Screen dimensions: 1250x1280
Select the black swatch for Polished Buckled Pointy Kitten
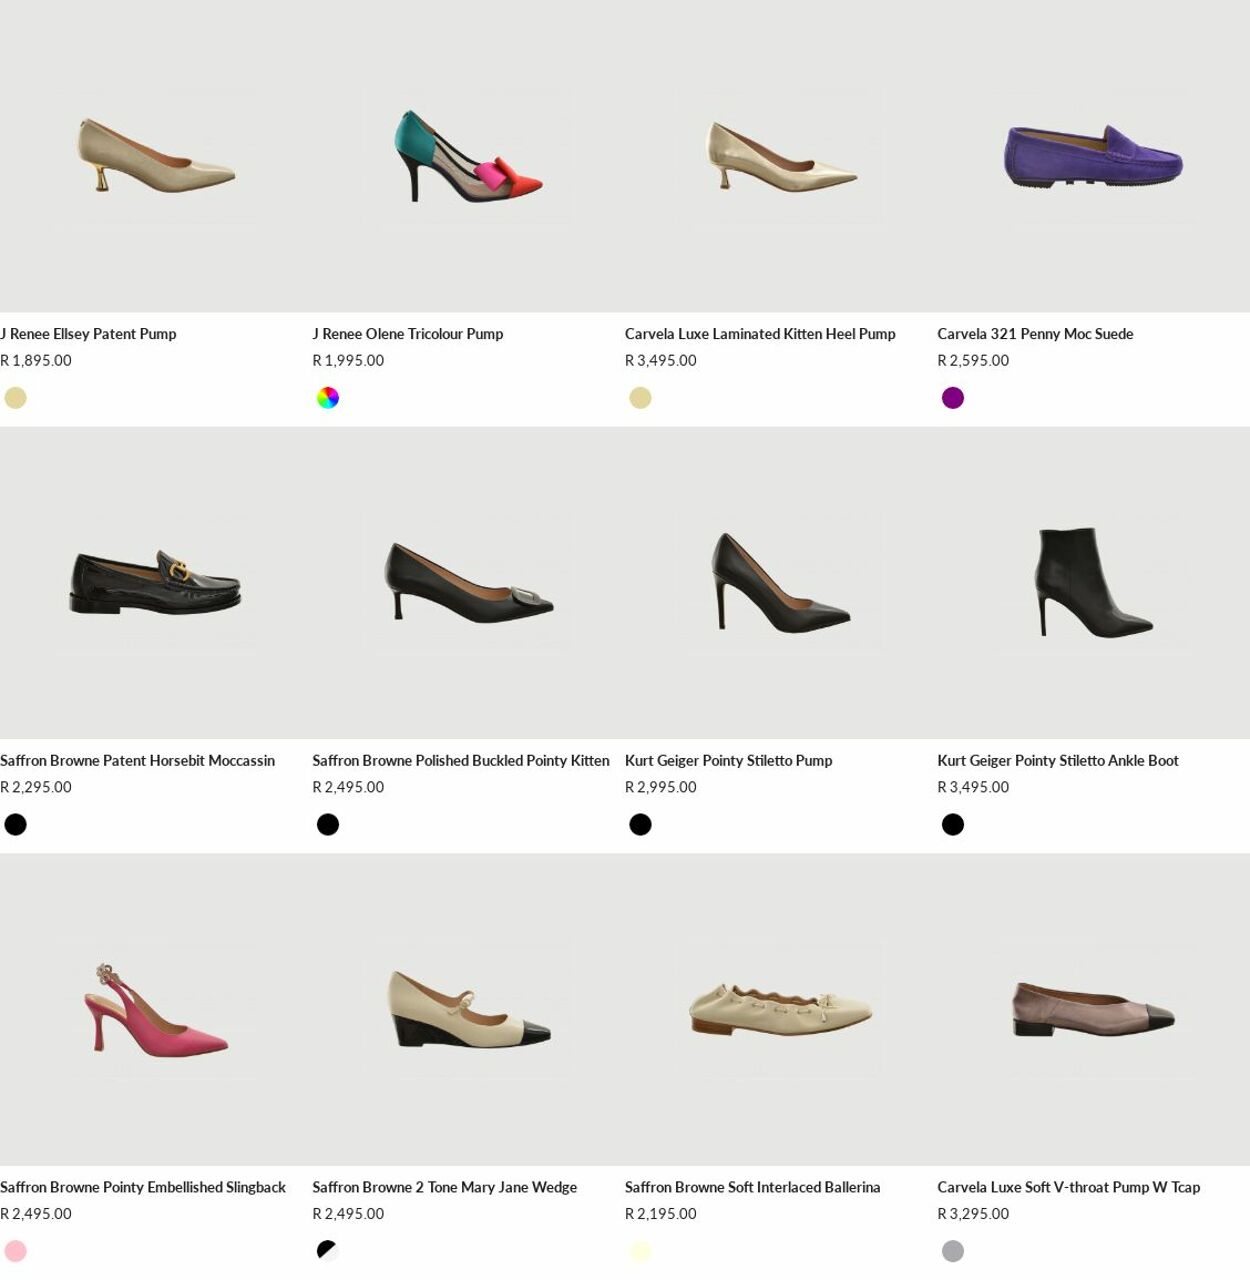[x=328, y=825]
